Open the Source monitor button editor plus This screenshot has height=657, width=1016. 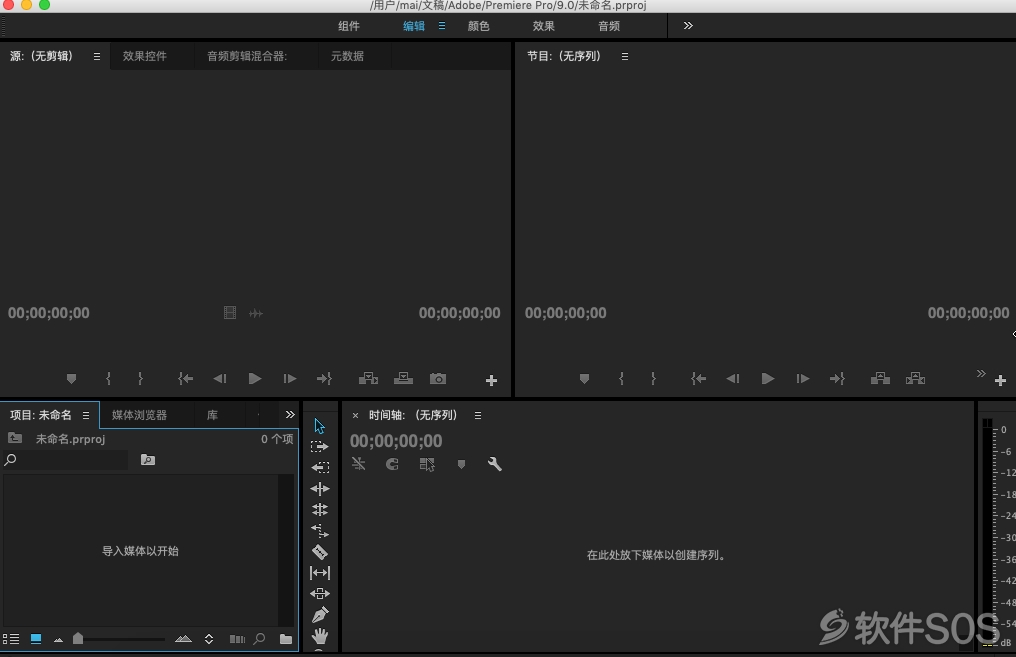(491, 380)
